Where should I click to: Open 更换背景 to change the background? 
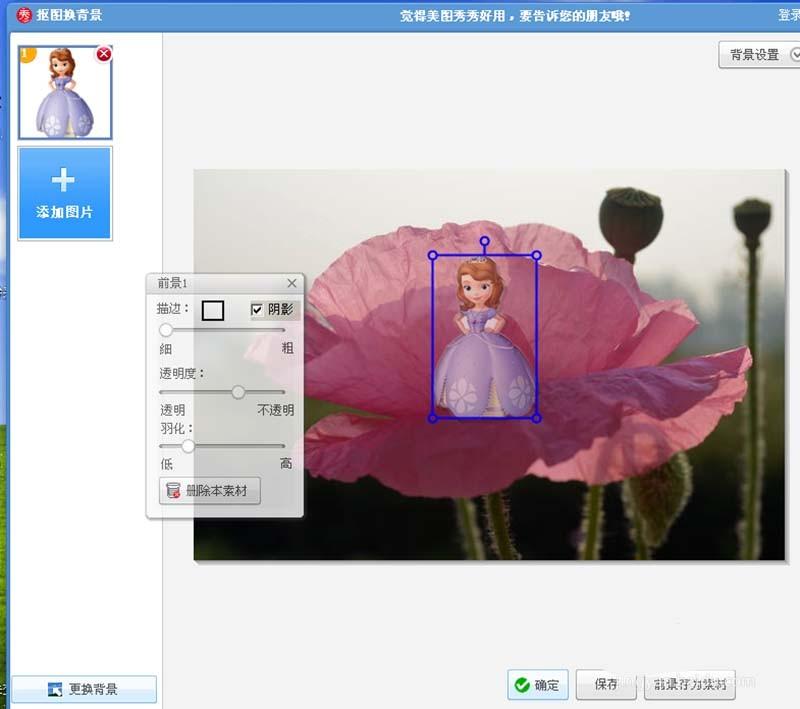(83, 689)
